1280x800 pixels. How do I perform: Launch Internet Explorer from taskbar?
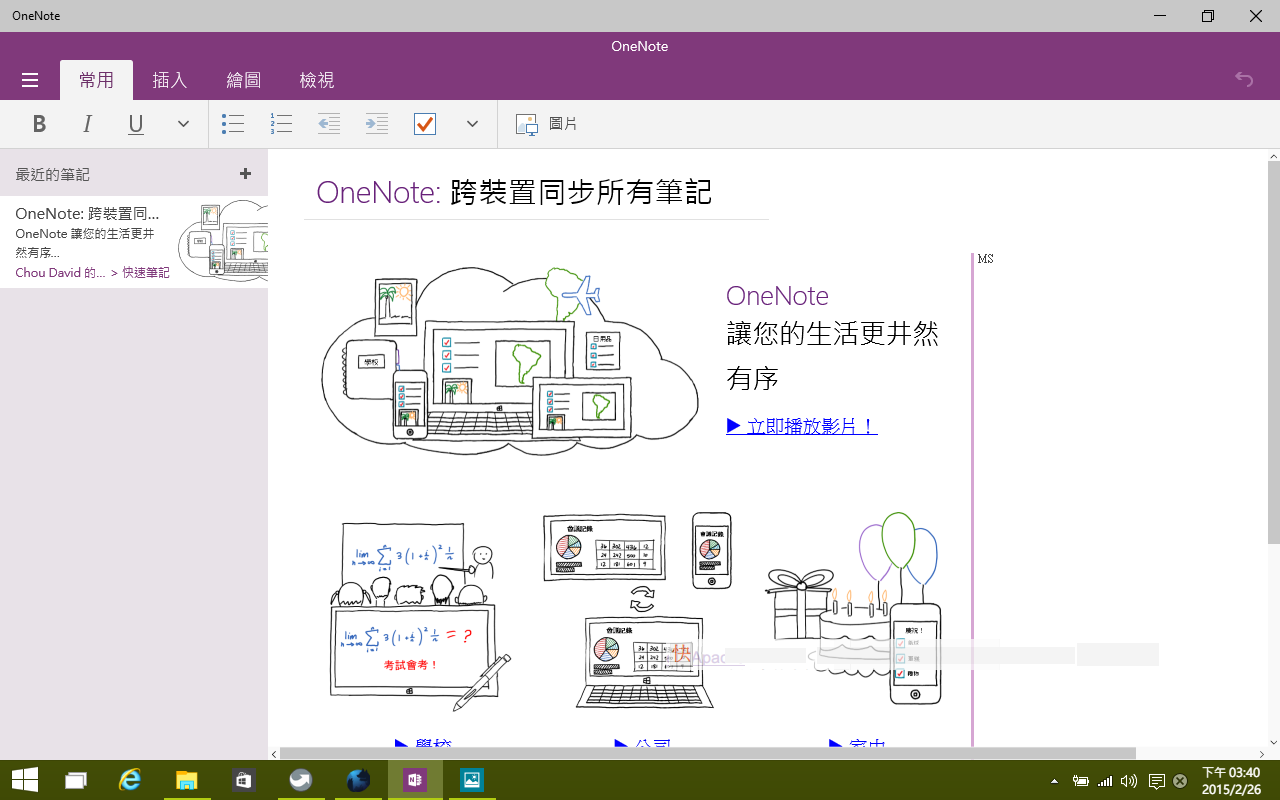(130, 780)
